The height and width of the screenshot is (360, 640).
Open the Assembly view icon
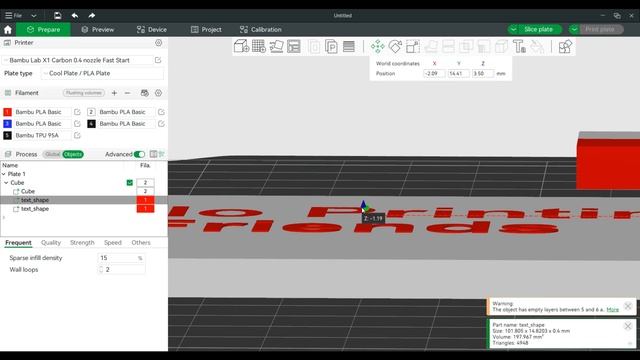coord(565,47)
